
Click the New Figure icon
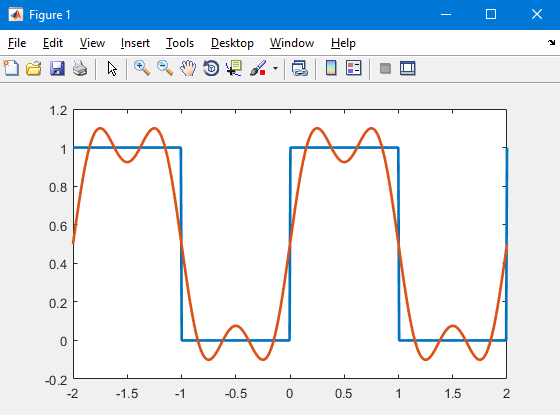pyautogui.click(x=11, y=68)
